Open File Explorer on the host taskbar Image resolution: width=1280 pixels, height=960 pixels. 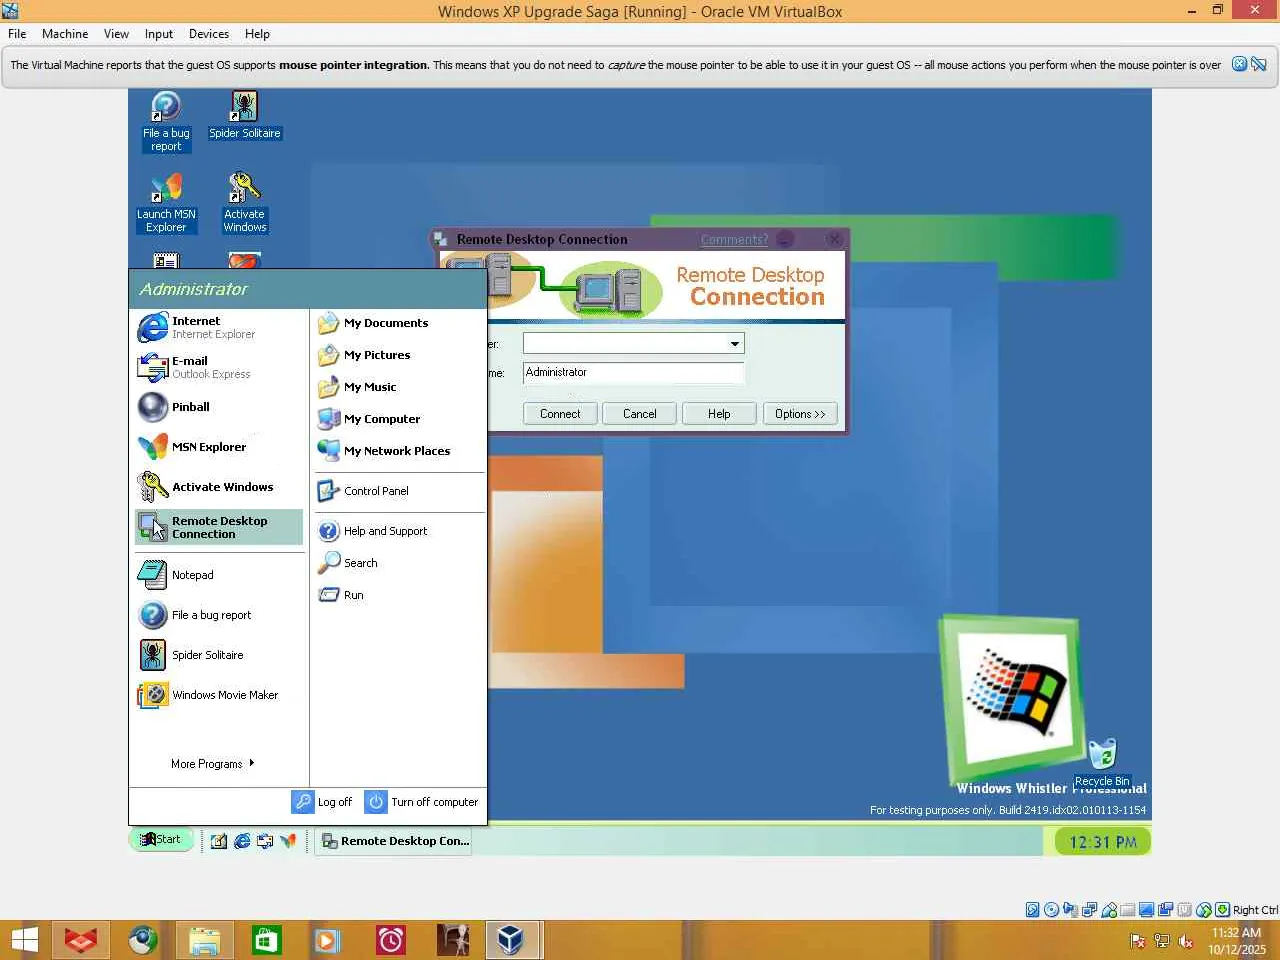coord(204,940)
